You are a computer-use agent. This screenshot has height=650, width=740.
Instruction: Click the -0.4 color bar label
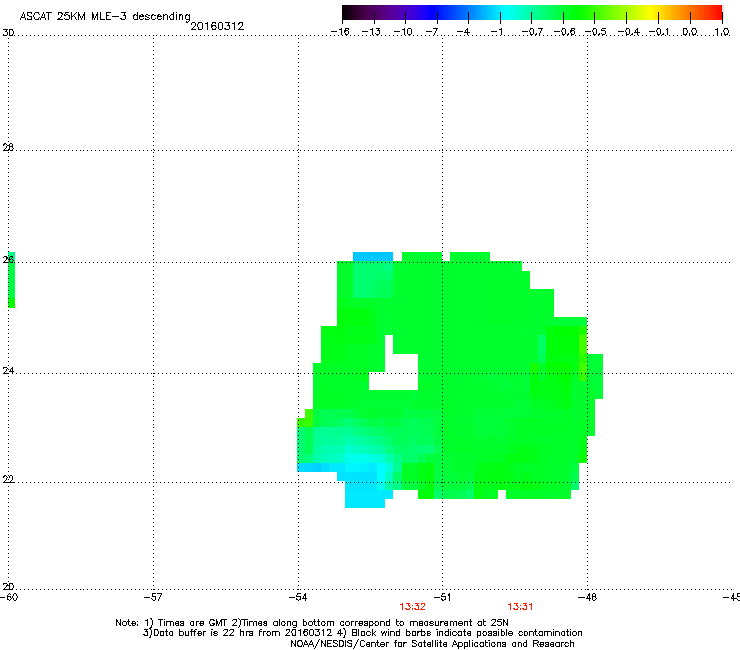click(x=629, y=32)
